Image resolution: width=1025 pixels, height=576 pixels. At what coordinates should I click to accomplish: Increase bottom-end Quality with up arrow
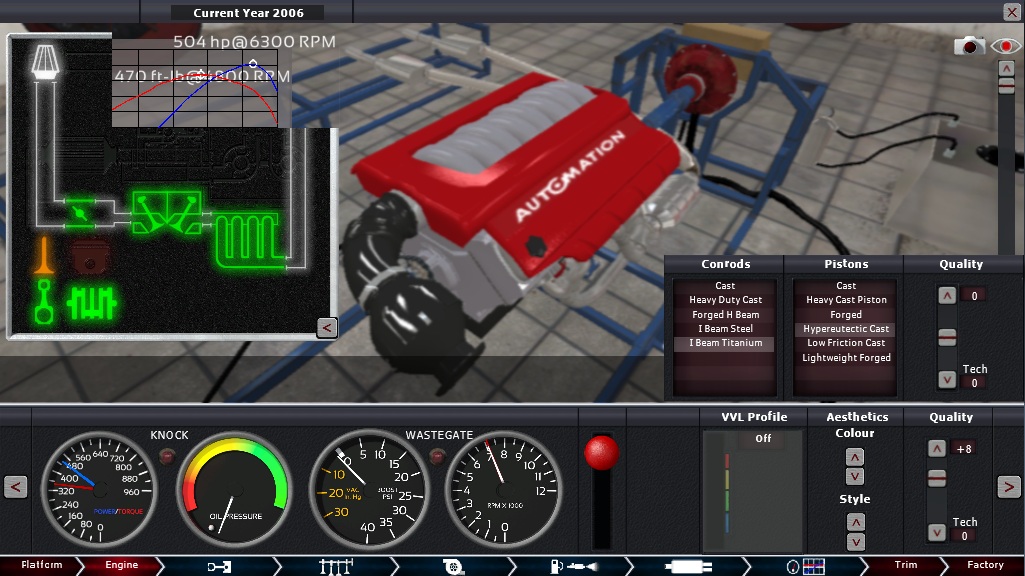[x=947, y=296]
